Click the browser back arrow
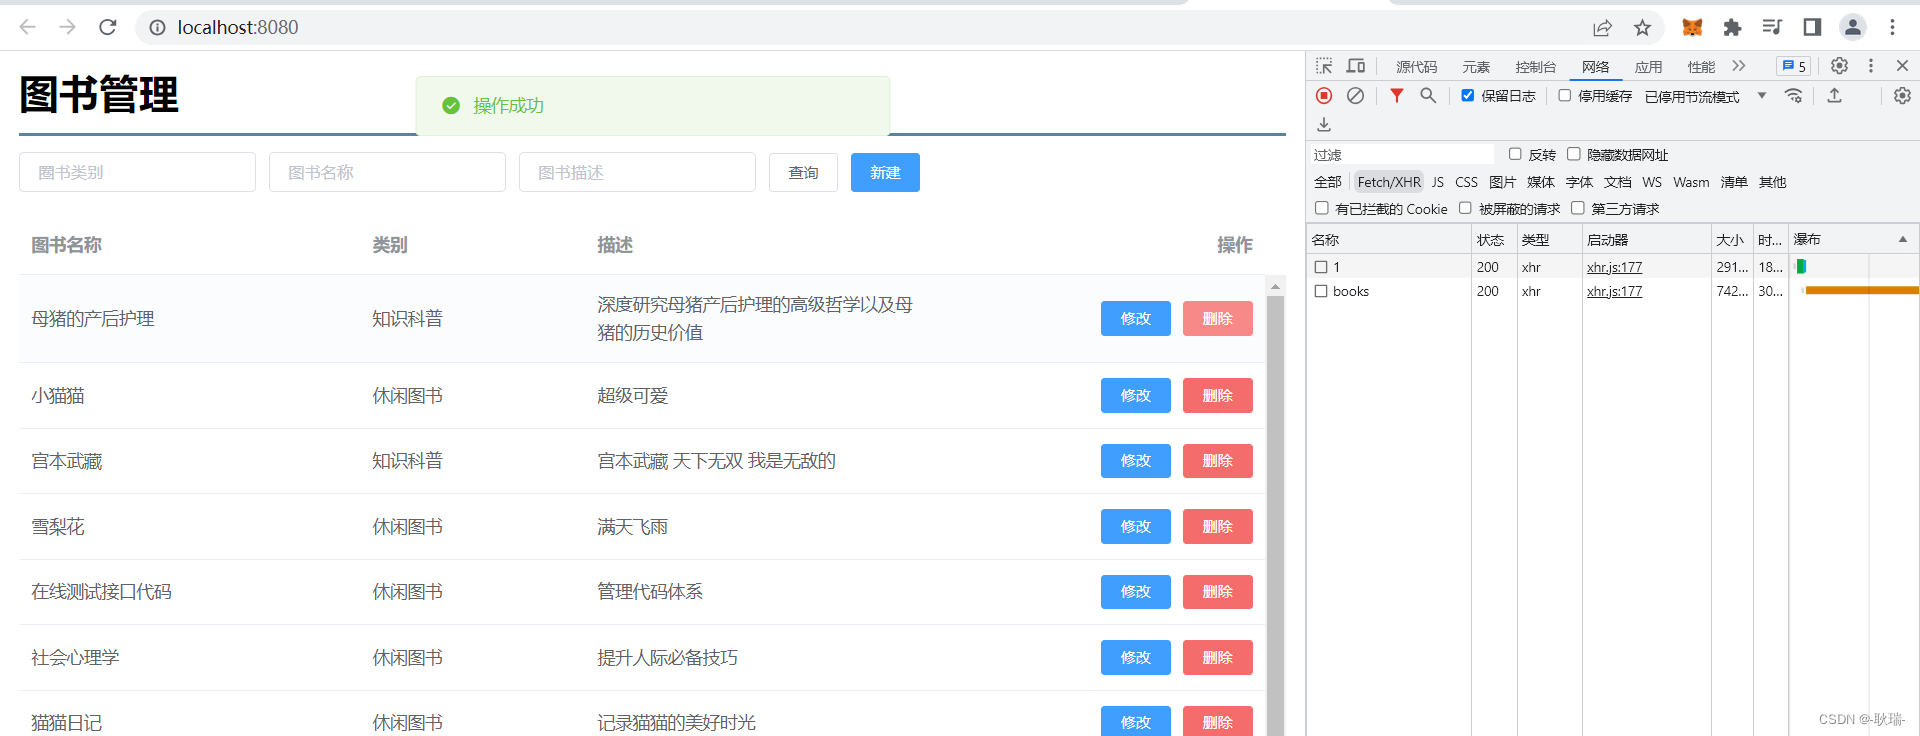1920x736 pixels. point(28,27)
